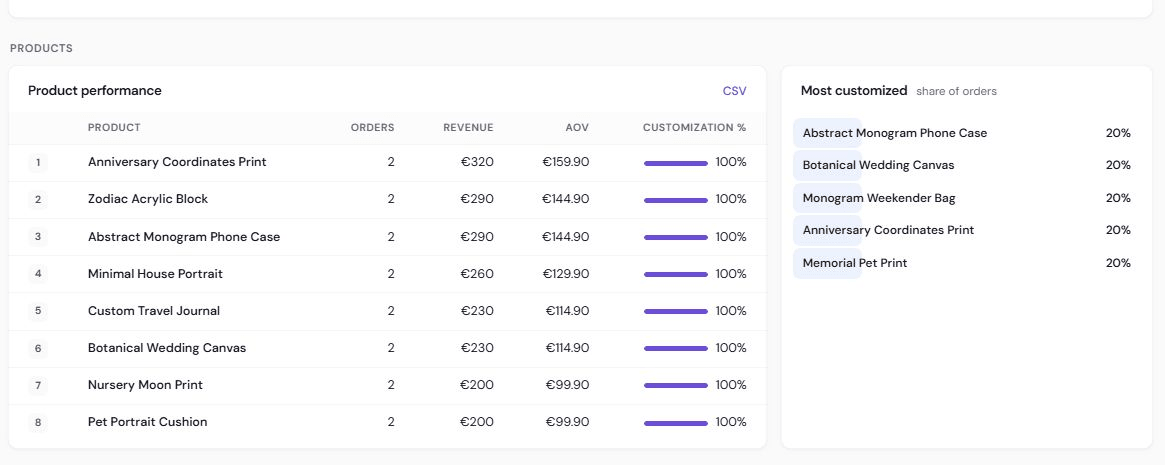Select Botanical Wedding Canvas in product table
This screenshot has width=1165, height=465.
[166, 348]
